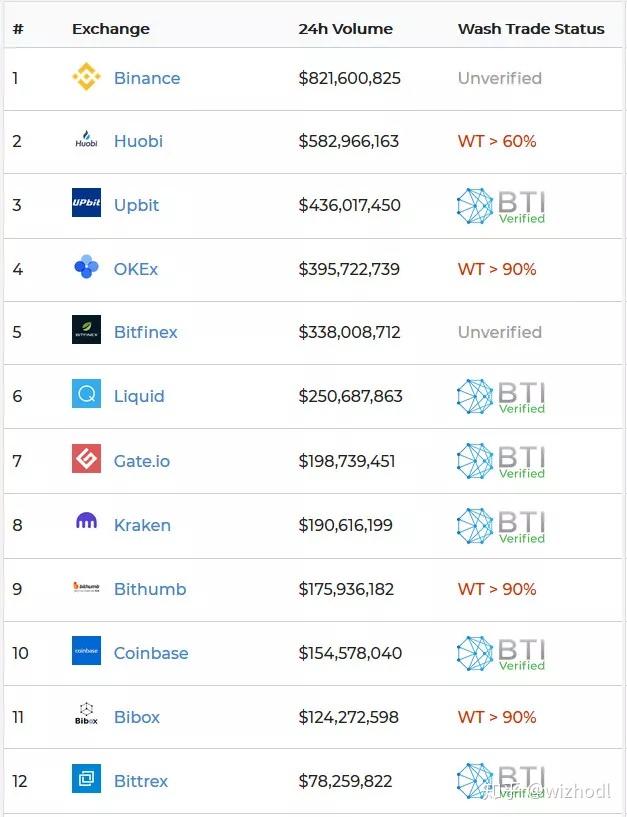The image size is (627, 817).
Task: Click Bitfinex's Unverified status text
Action: point(500,332)
